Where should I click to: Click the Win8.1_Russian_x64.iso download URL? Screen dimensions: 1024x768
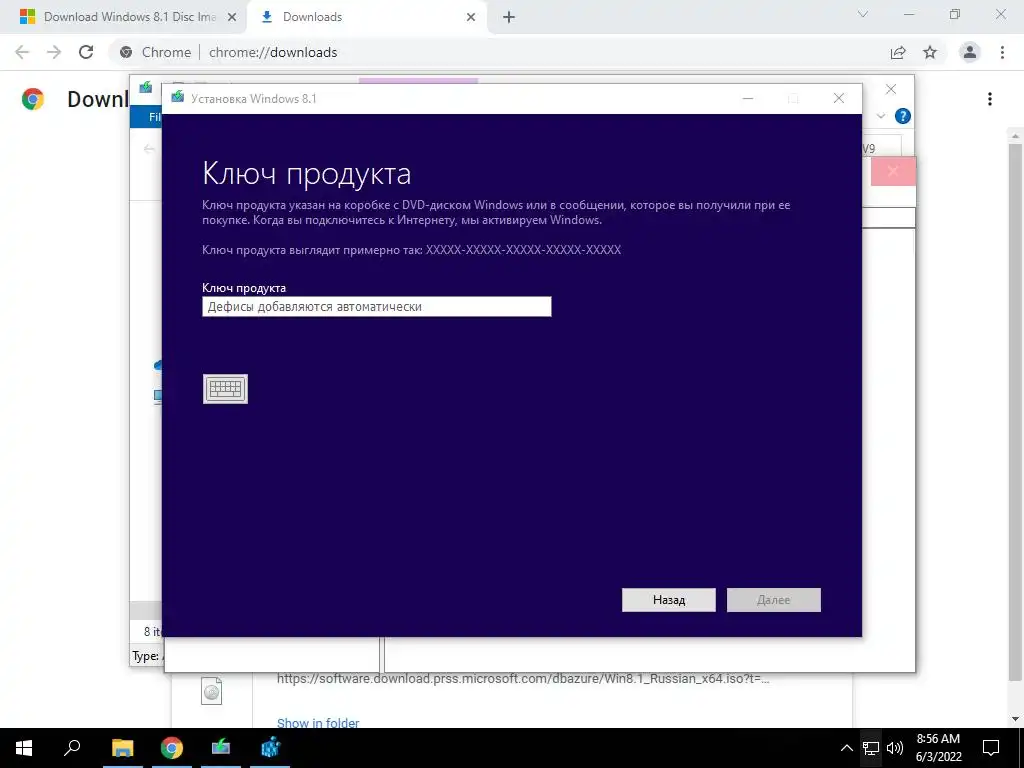click(x=523, y=679)
